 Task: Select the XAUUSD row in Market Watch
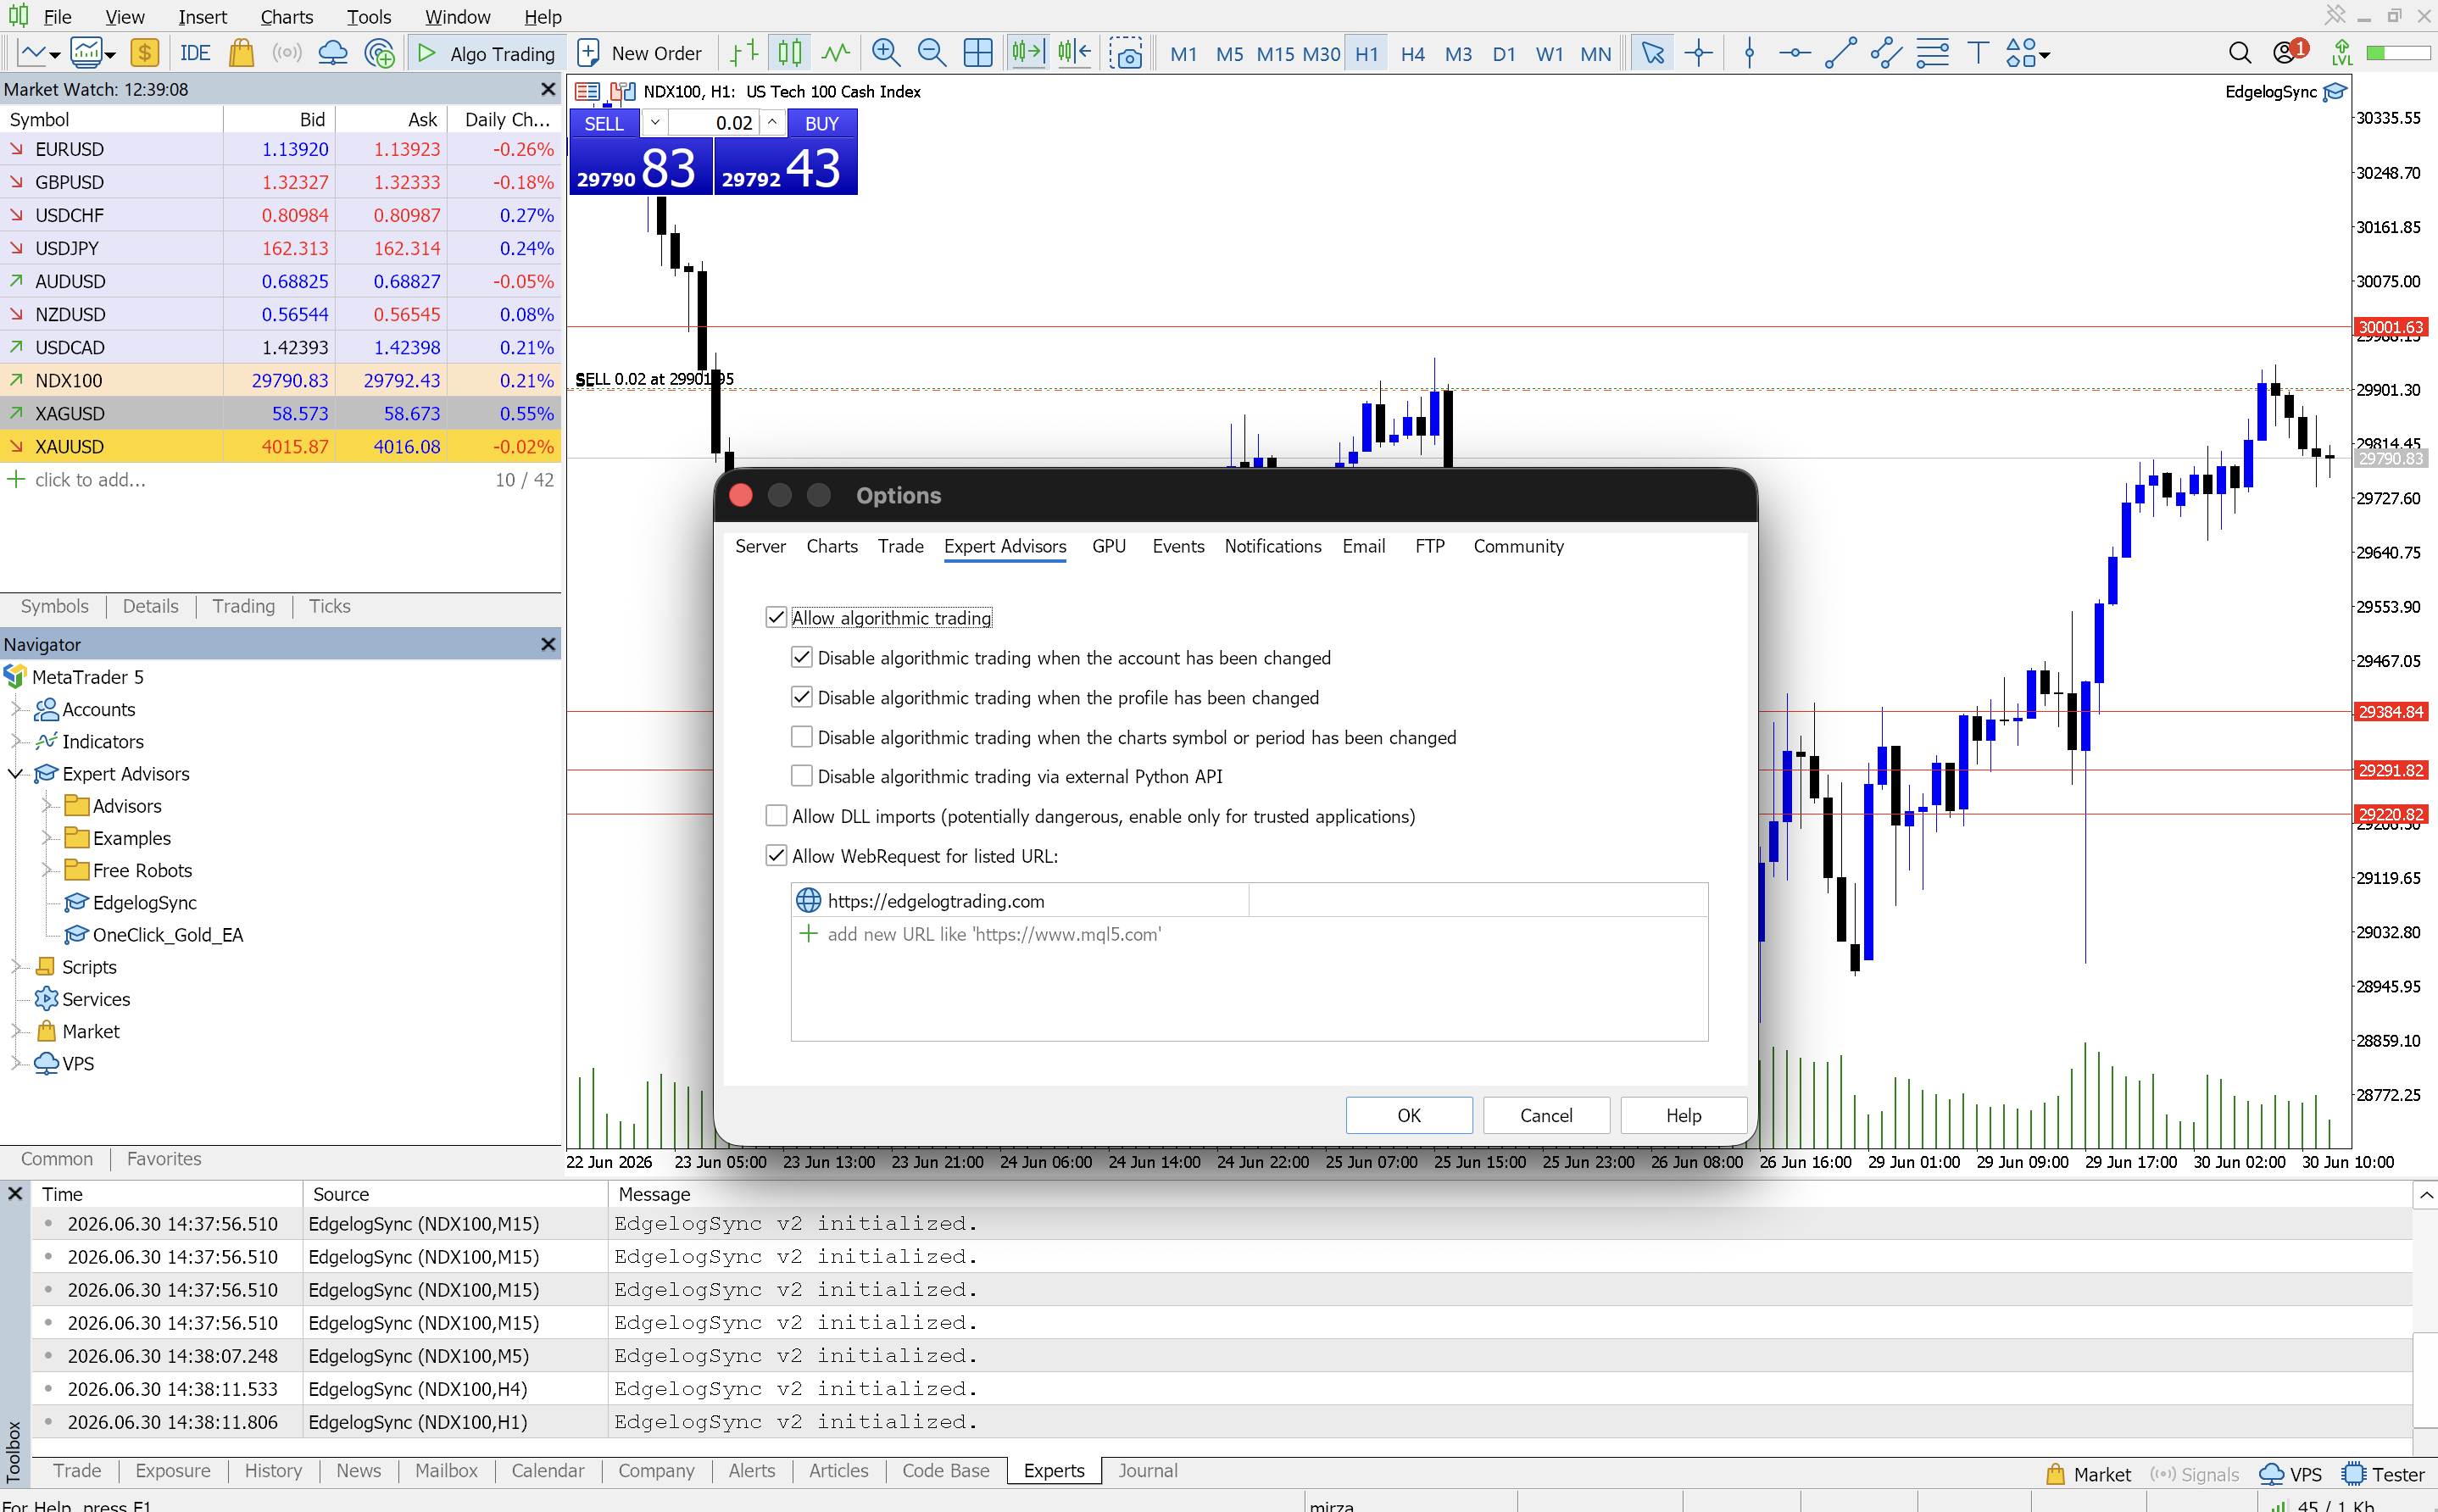(280, 446)
